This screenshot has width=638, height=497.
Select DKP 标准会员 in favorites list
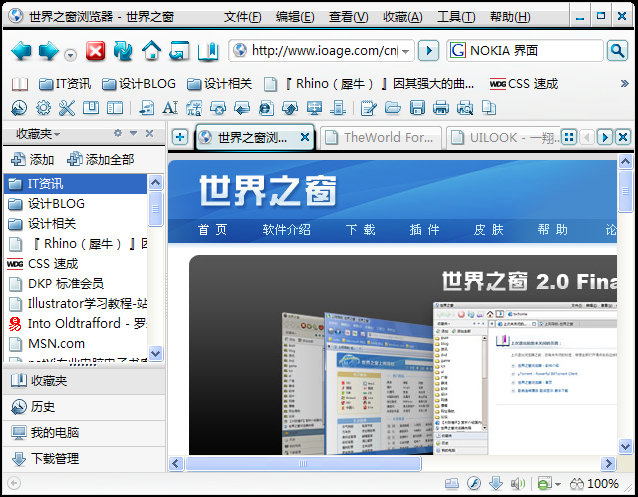point(76,283)
